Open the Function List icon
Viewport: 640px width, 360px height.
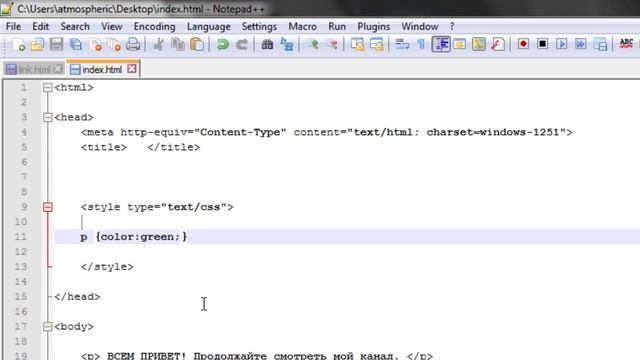[498, 44]
